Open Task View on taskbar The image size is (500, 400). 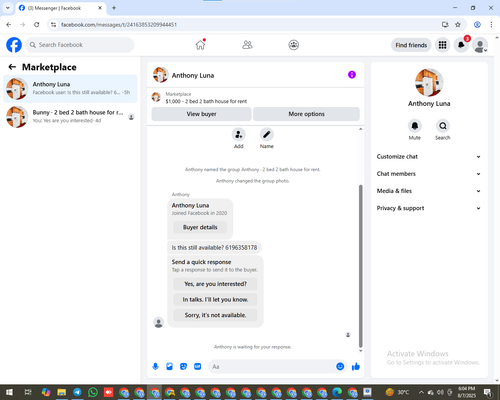(28, 392)
